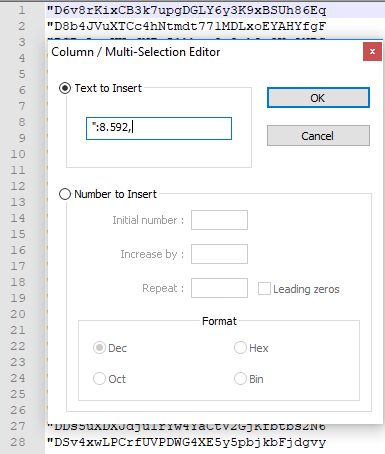
Task: Click the Initial number field
Action: (219, 220)
